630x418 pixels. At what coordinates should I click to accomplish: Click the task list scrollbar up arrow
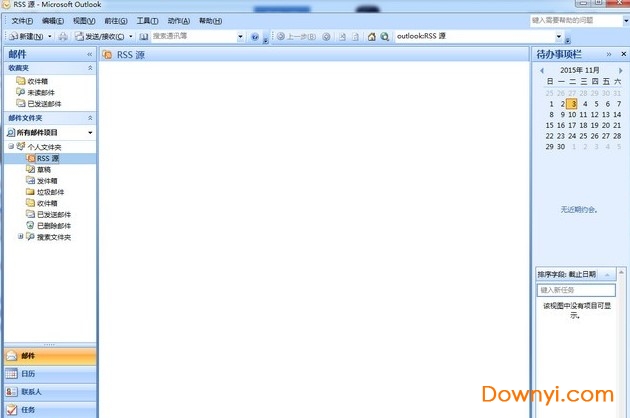click(x=622, y=273)
